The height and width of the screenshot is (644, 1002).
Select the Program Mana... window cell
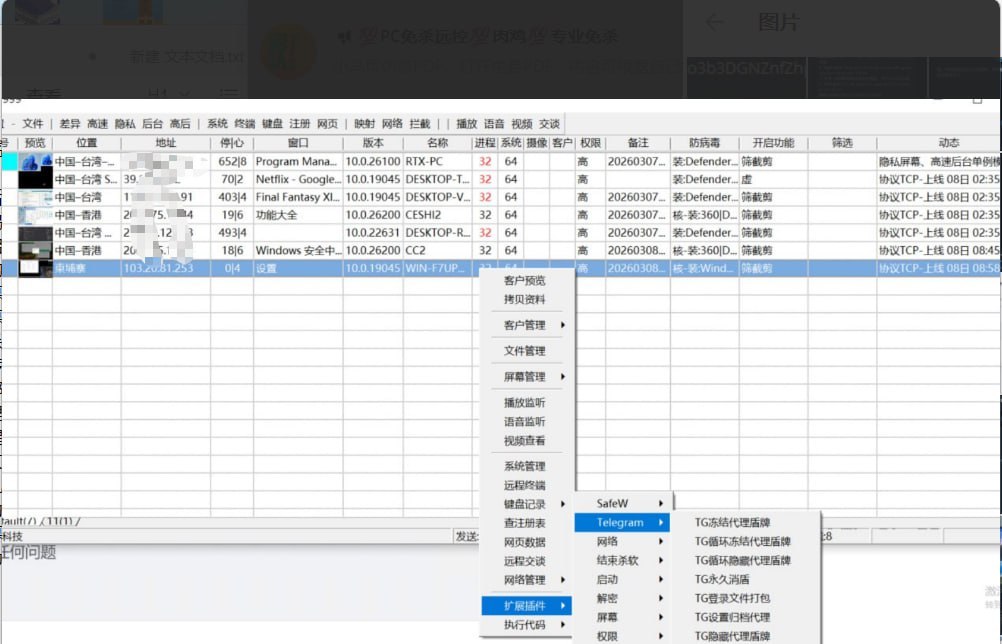(298, 162)
